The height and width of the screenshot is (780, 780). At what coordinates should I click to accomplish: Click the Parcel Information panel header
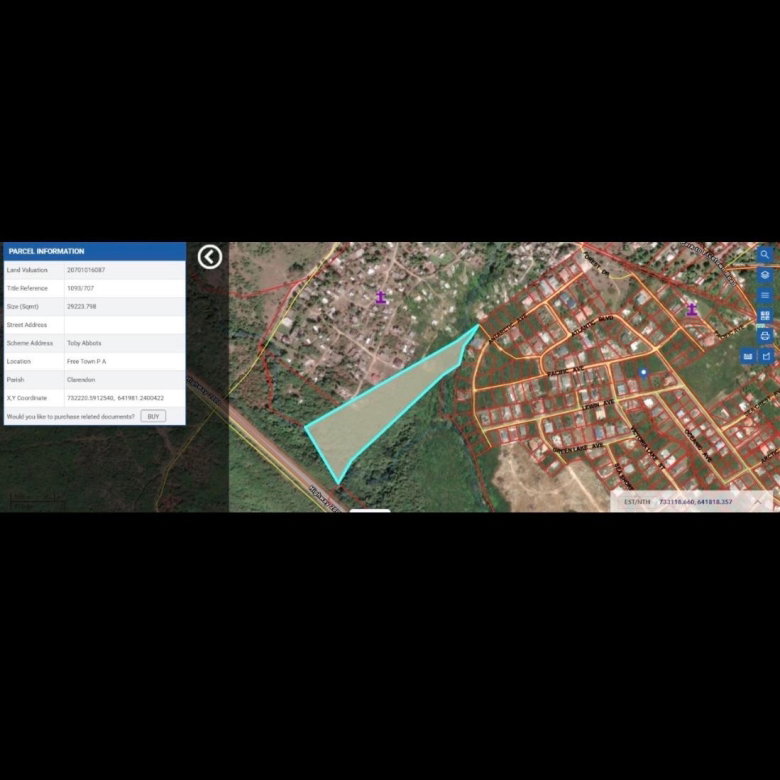coord(94,251)
